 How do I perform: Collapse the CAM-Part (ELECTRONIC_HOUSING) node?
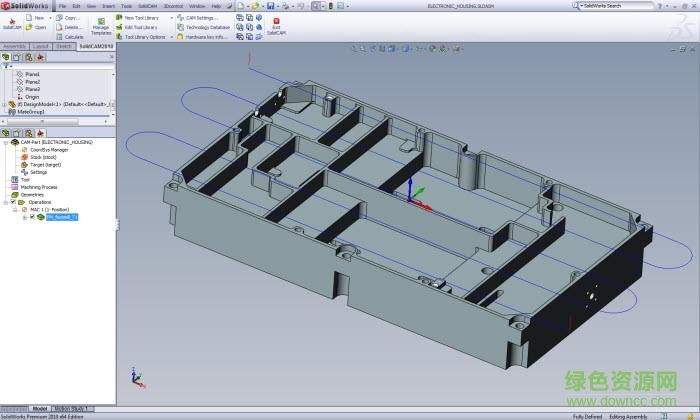coord(5,142)
